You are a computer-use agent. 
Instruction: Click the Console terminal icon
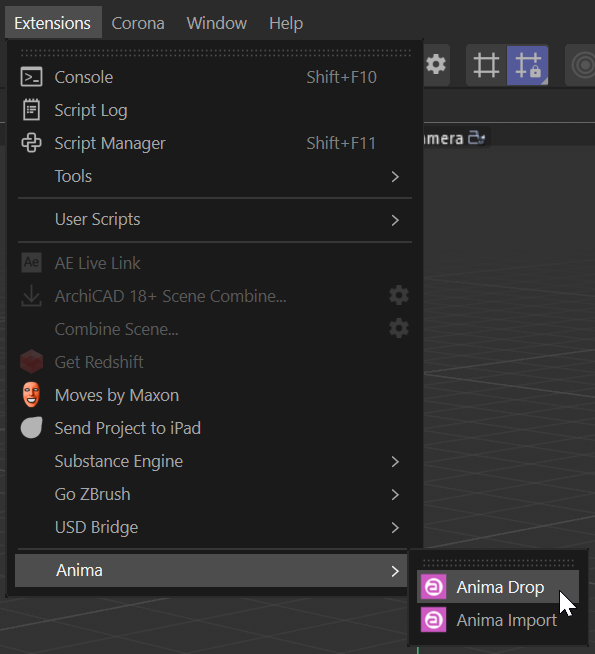pyautogui.click(x=31, y=77)
